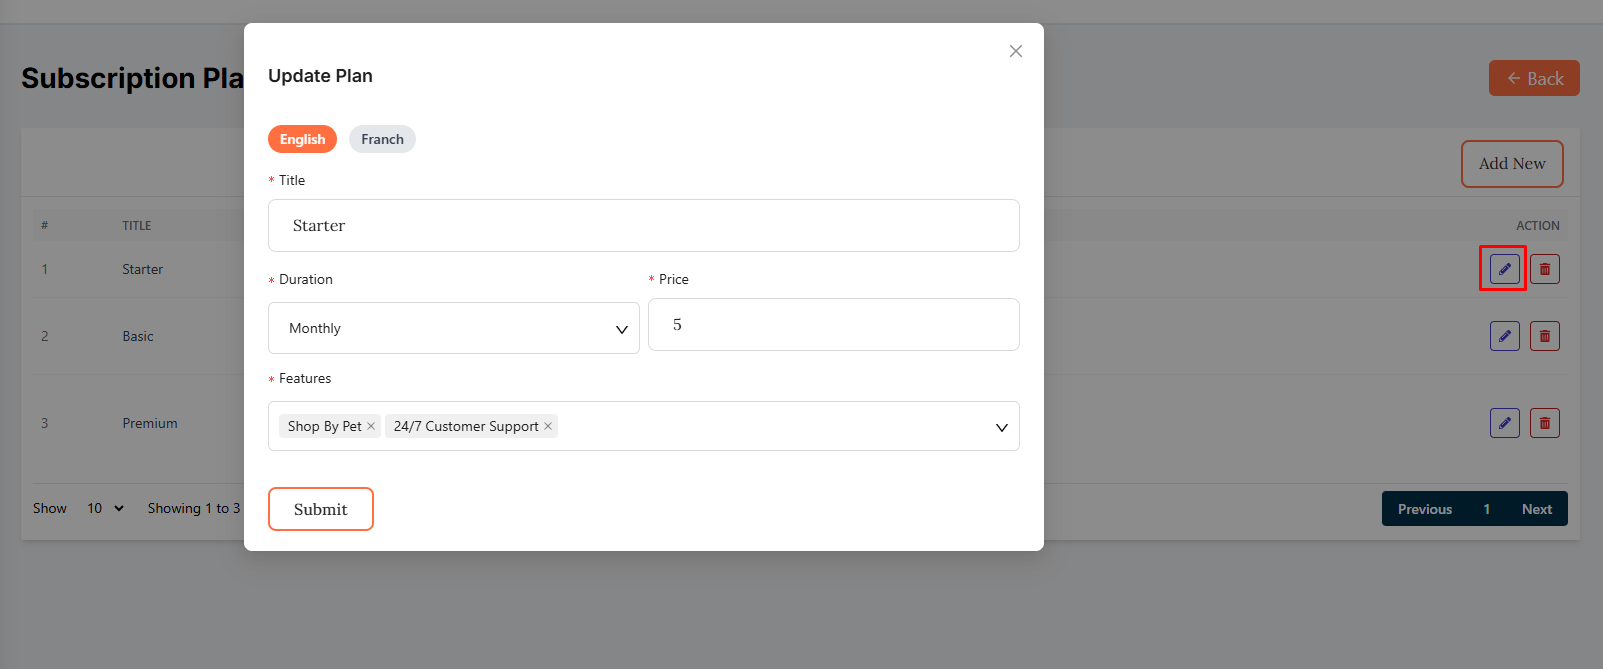
Task: Open the Show 10 entries dropdown
Action: pos(105,508)
